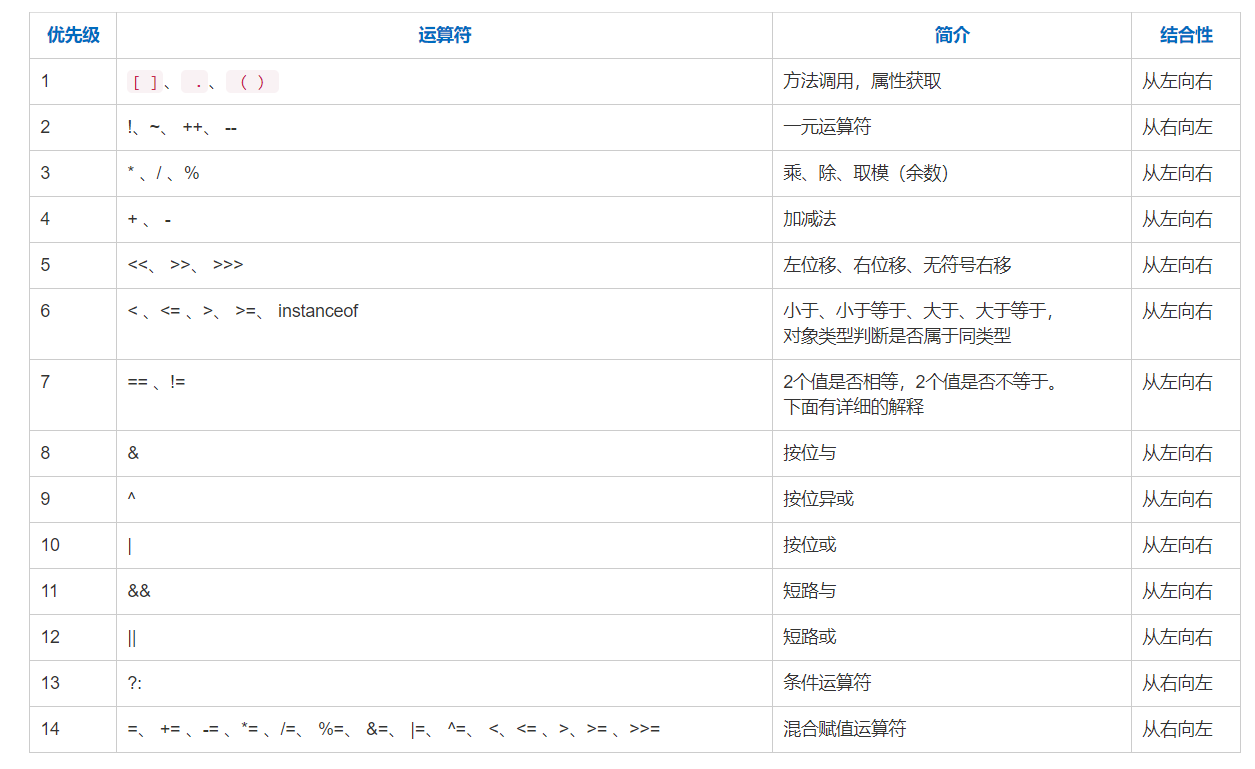Click the 短路或 description

(810, 638)
